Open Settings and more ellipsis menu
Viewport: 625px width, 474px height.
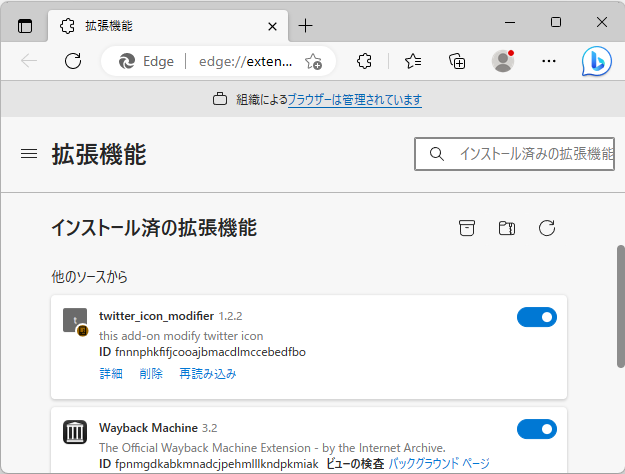tap(549, 61)
